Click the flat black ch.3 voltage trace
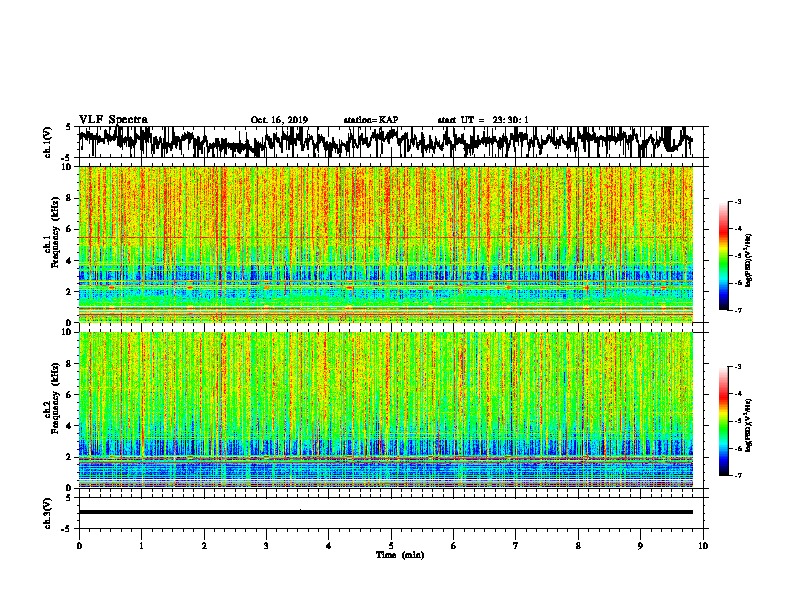792x612 pixels. tap(386, 512)
